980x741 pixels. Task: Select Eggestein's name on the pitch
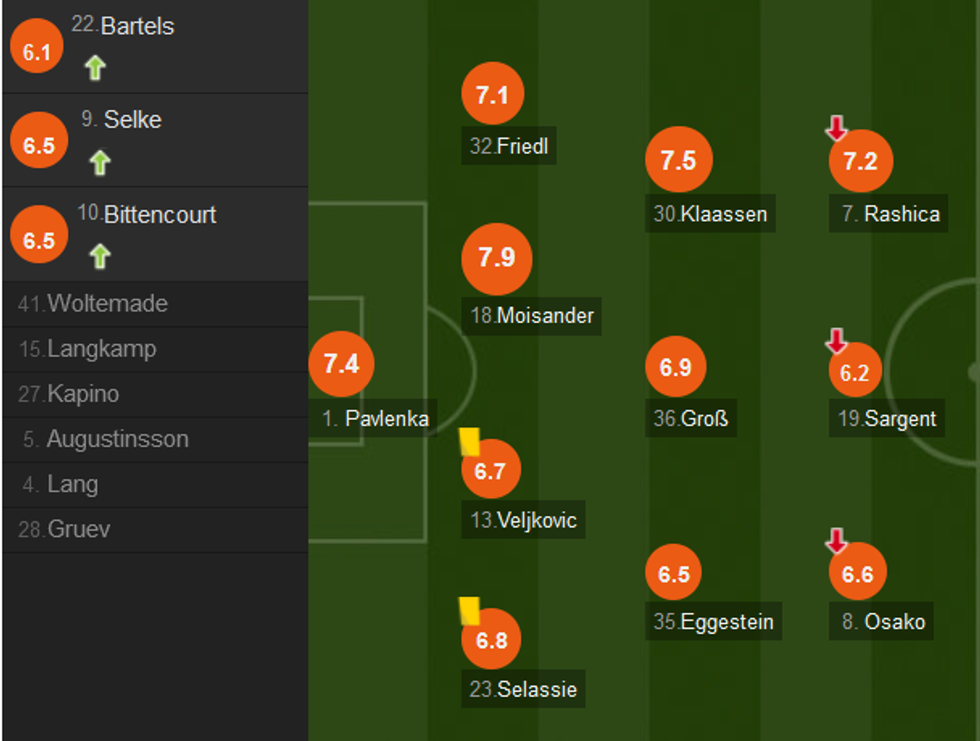(713, 622)
